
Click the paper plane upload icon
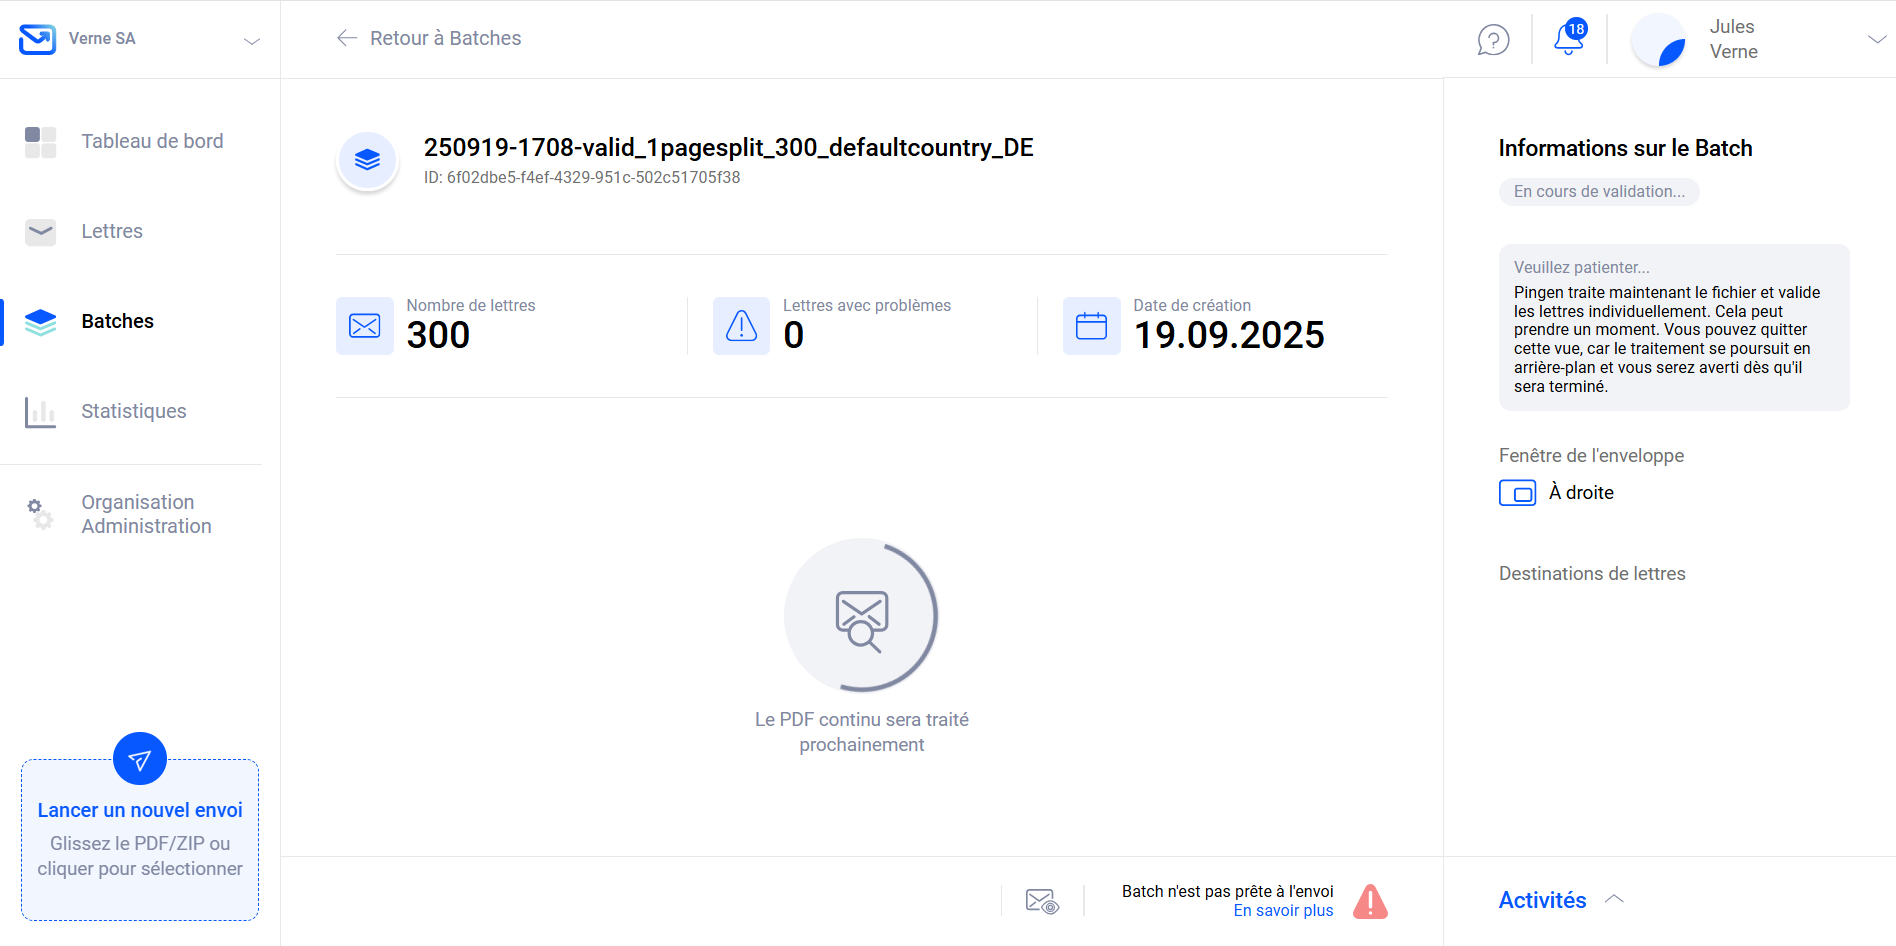coord(140,760)
